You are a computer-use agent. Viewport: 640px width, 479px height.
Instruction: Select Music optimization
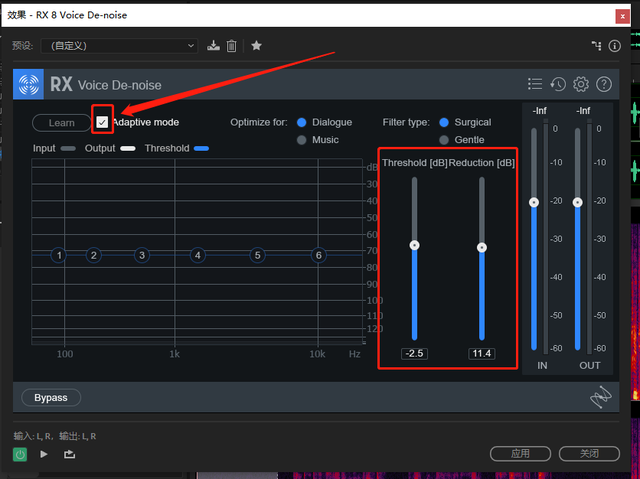[x=302, y=140]
